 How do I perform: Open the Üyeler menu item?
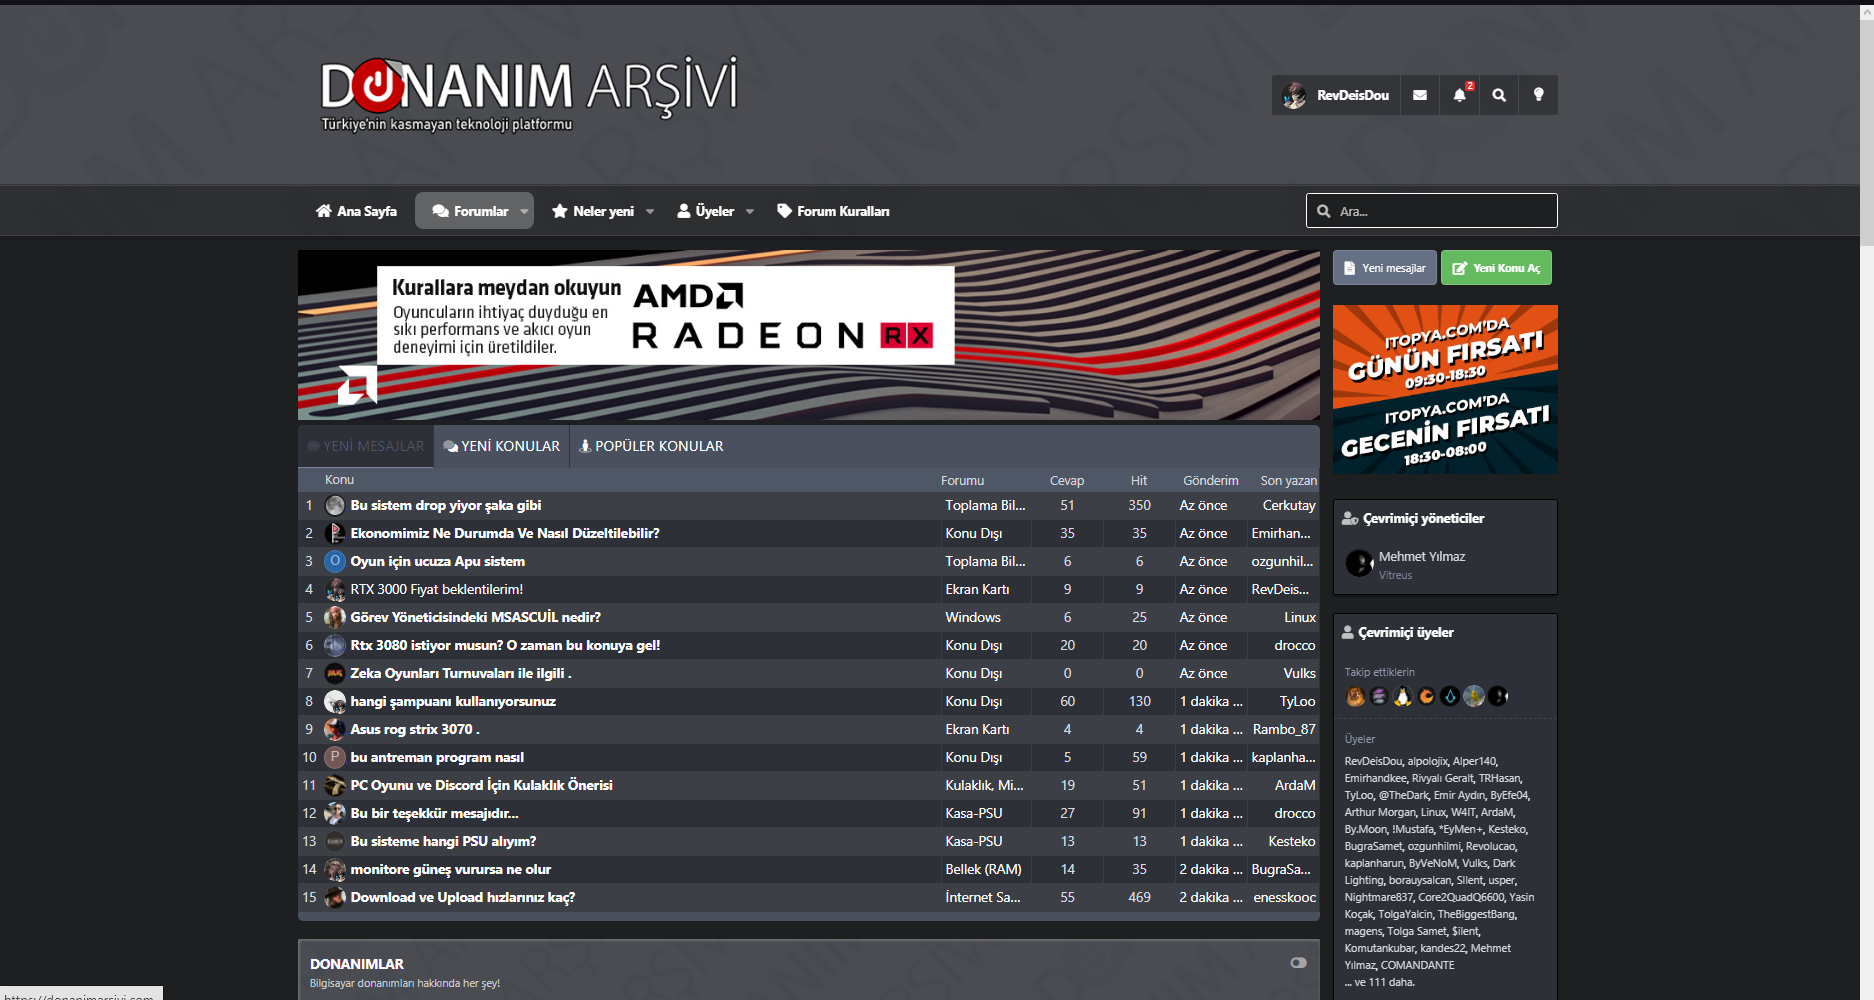click(x=705, y=211)
